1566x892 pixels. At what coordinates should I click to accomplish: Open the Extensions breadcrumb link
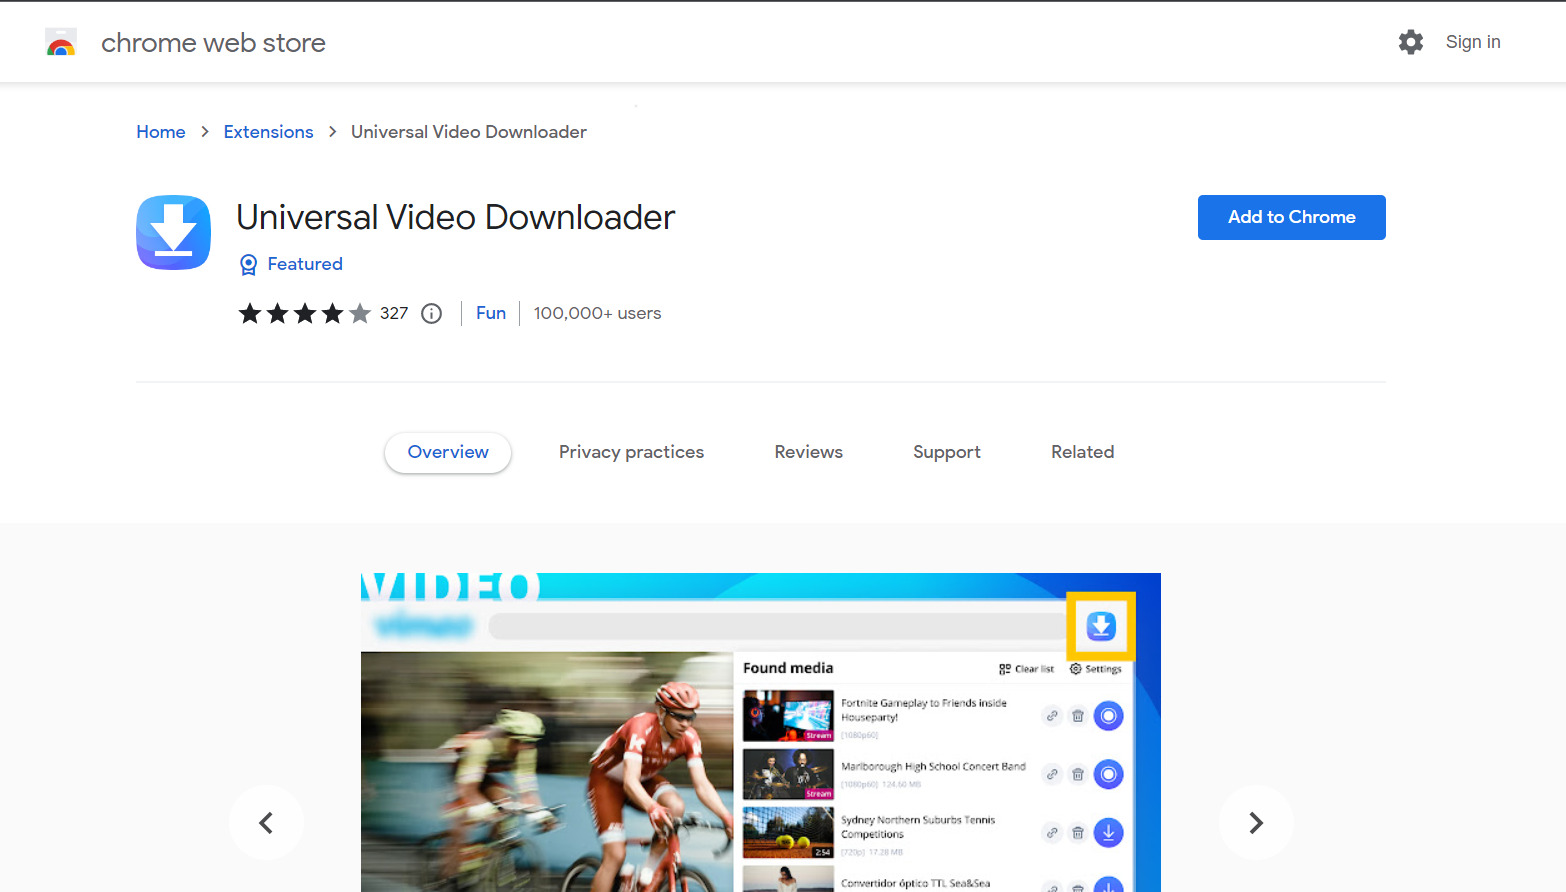click(268, 131)
